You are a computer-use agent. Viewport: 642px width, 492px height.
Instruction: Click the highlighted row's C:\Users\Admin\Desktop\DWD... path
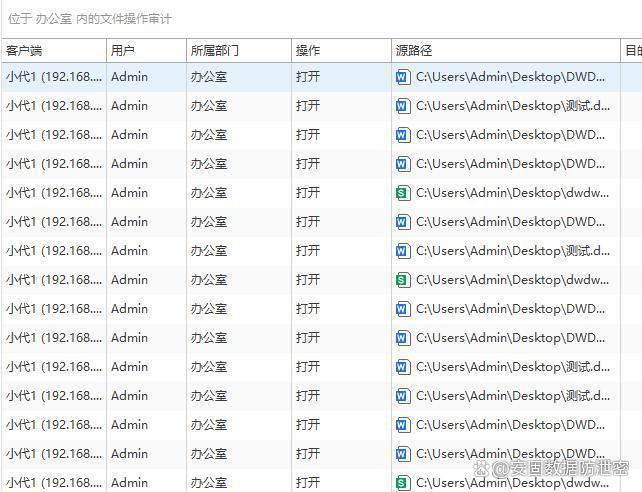510,77
